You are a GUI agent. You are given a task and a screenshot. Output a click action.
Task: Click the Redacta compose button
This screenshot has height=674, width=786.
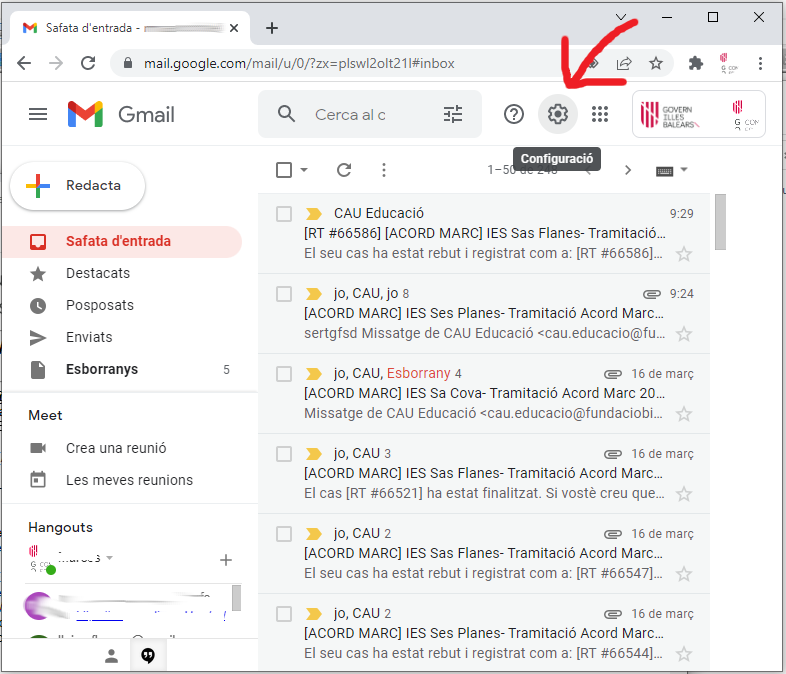coord(78,186)
